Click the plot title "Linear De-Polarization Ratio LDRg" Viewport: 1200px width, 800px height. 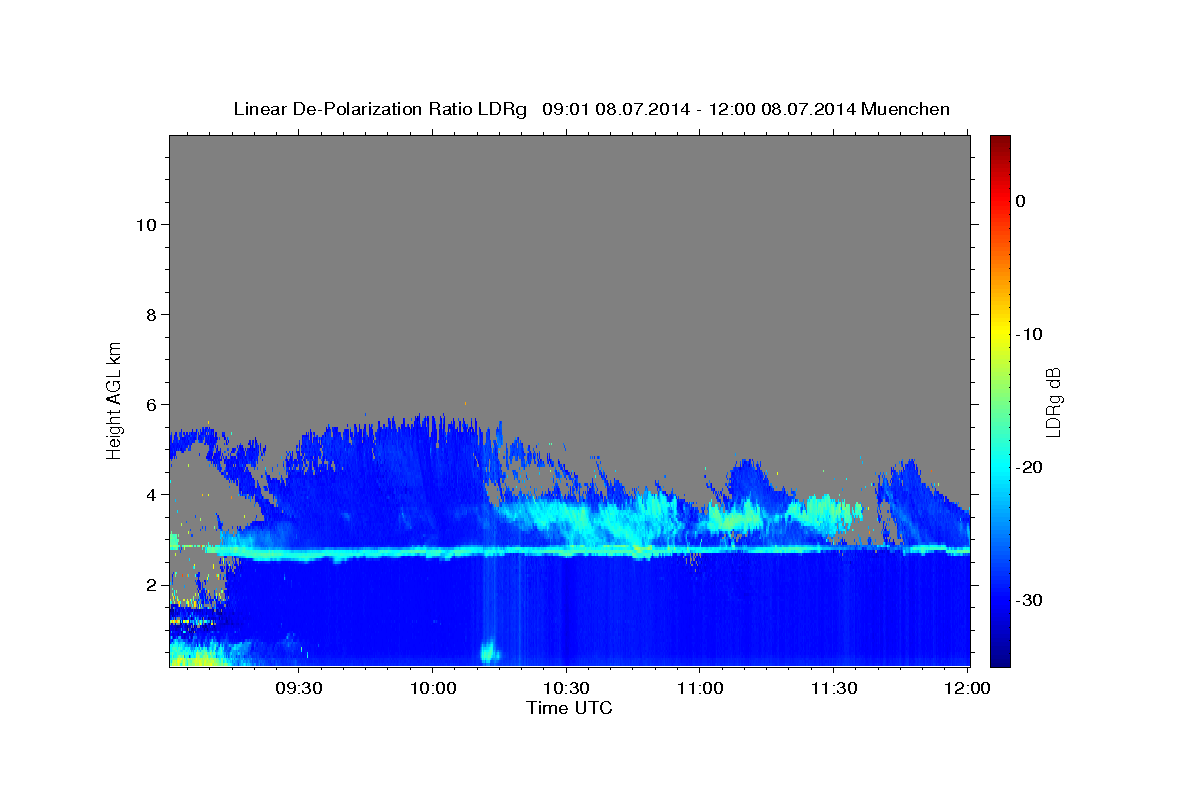point(379,109)
